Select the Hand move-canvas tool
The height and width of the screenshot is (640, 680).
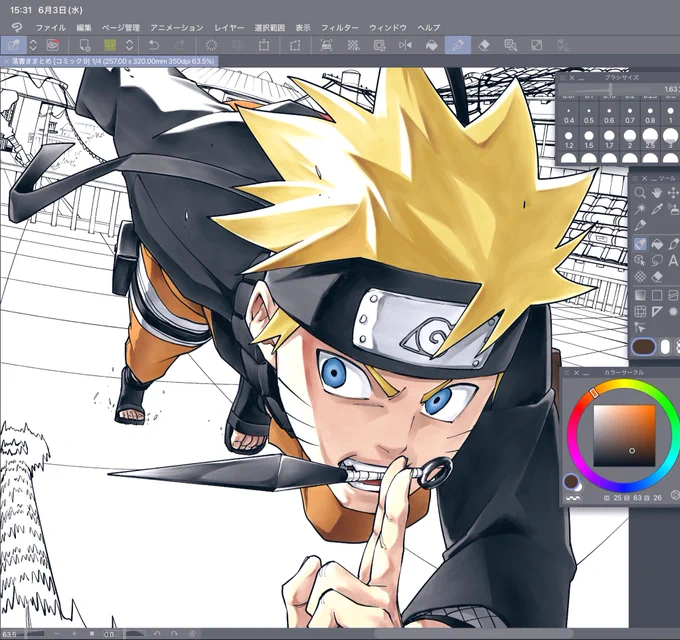657,193
